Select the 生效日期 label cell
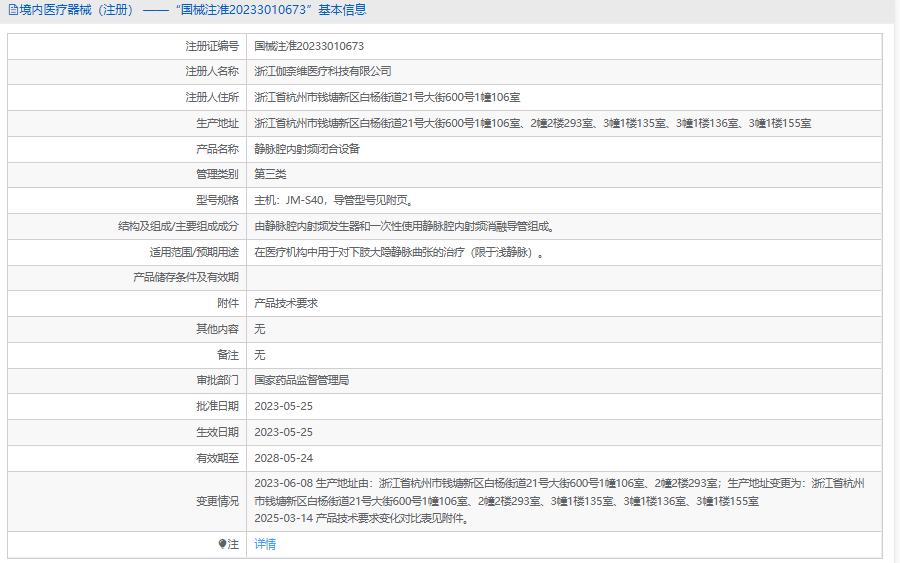 [217, 432]
